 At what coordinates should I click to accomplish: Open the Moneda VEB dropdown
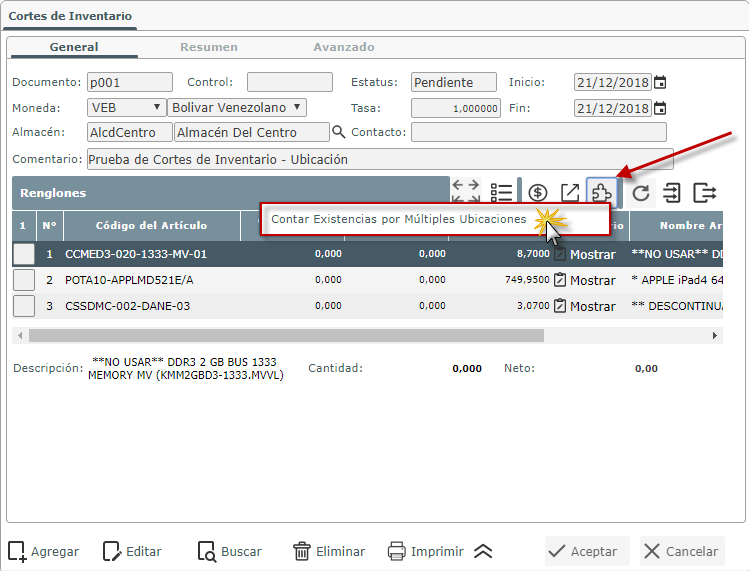click(x=126, y=107)
